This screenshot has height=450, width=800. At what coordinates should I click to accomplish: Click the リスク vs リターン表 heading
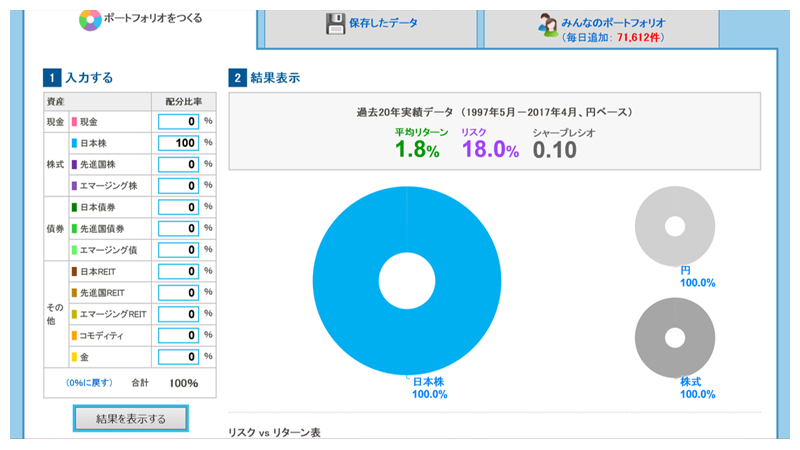274,433
